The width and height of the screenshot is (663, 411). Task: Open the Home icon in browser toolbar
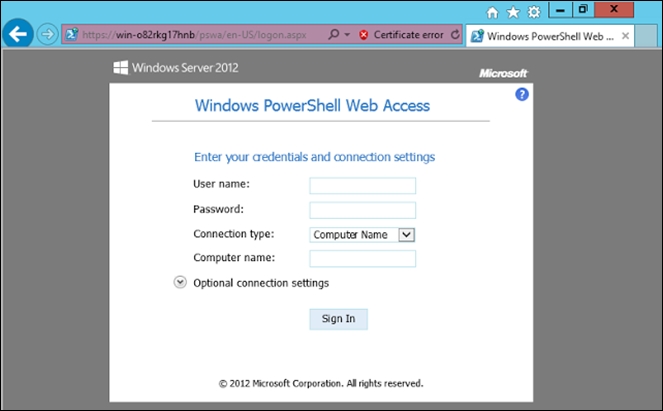[x=492, y=12]
